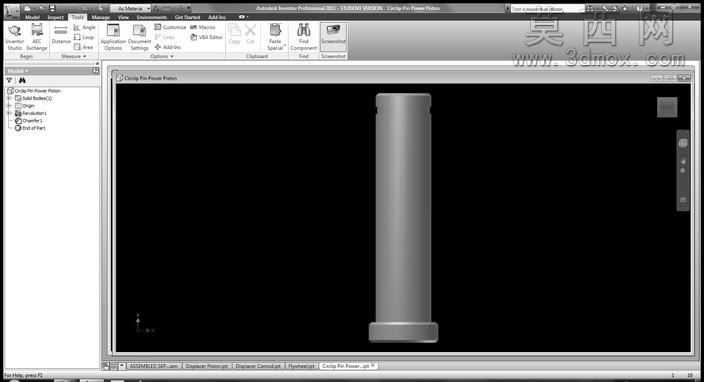
Task: Open the Macros dialog
Action: point(203,27)
